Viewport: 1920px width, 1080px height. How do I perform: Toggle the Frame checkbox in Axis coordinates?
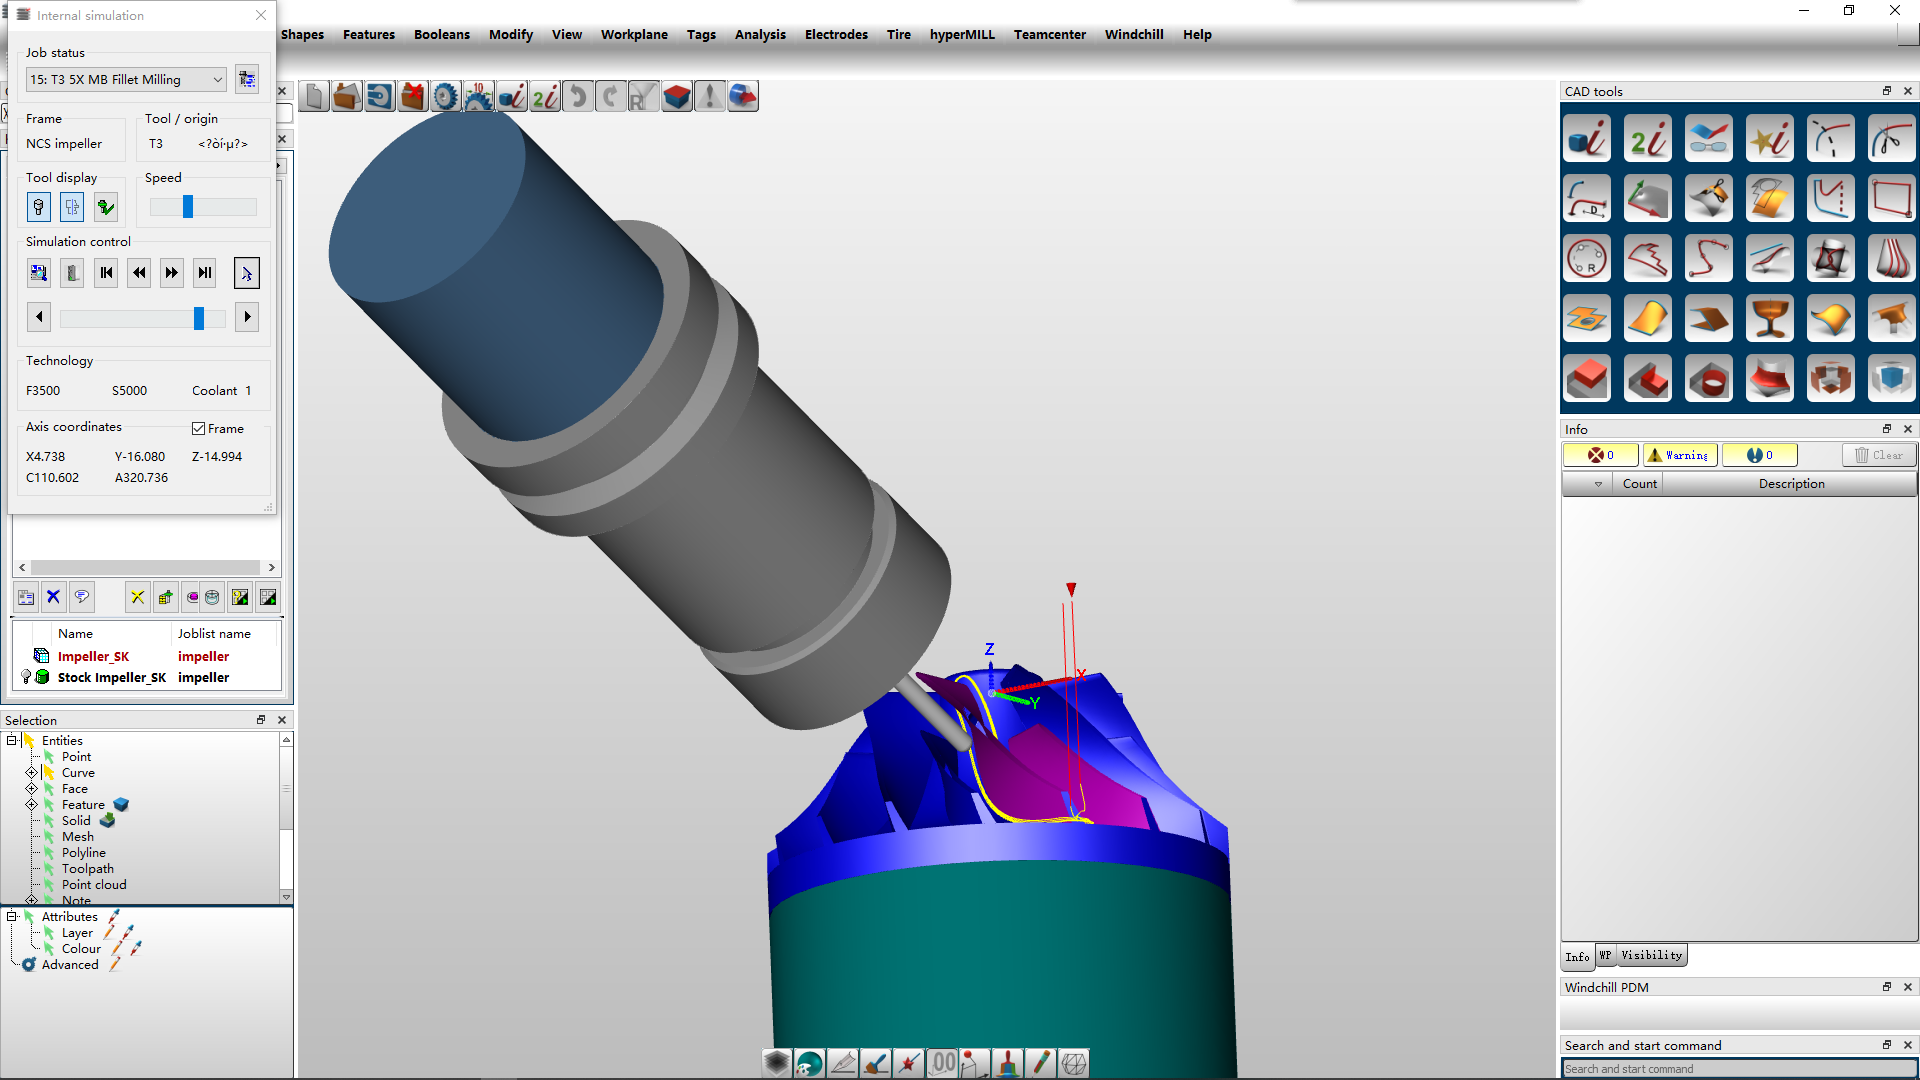198,428
